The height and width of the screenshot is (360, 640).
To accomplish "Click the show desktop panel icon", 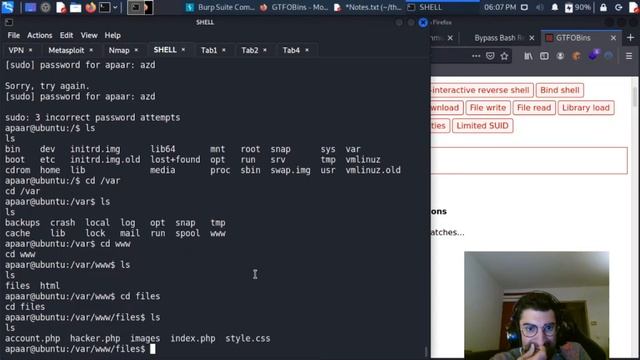I will 30,7.
